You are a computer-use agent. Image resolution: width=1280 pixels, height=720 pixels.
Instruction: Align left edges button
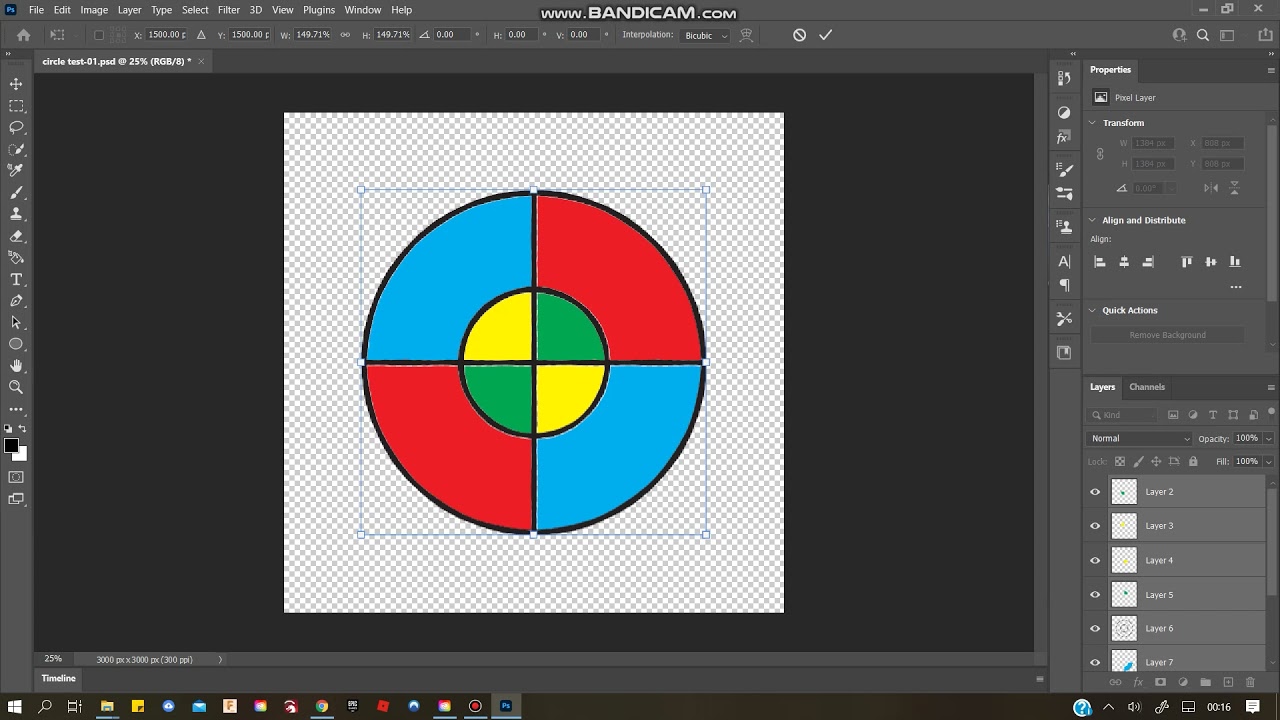click(1100, 262)
